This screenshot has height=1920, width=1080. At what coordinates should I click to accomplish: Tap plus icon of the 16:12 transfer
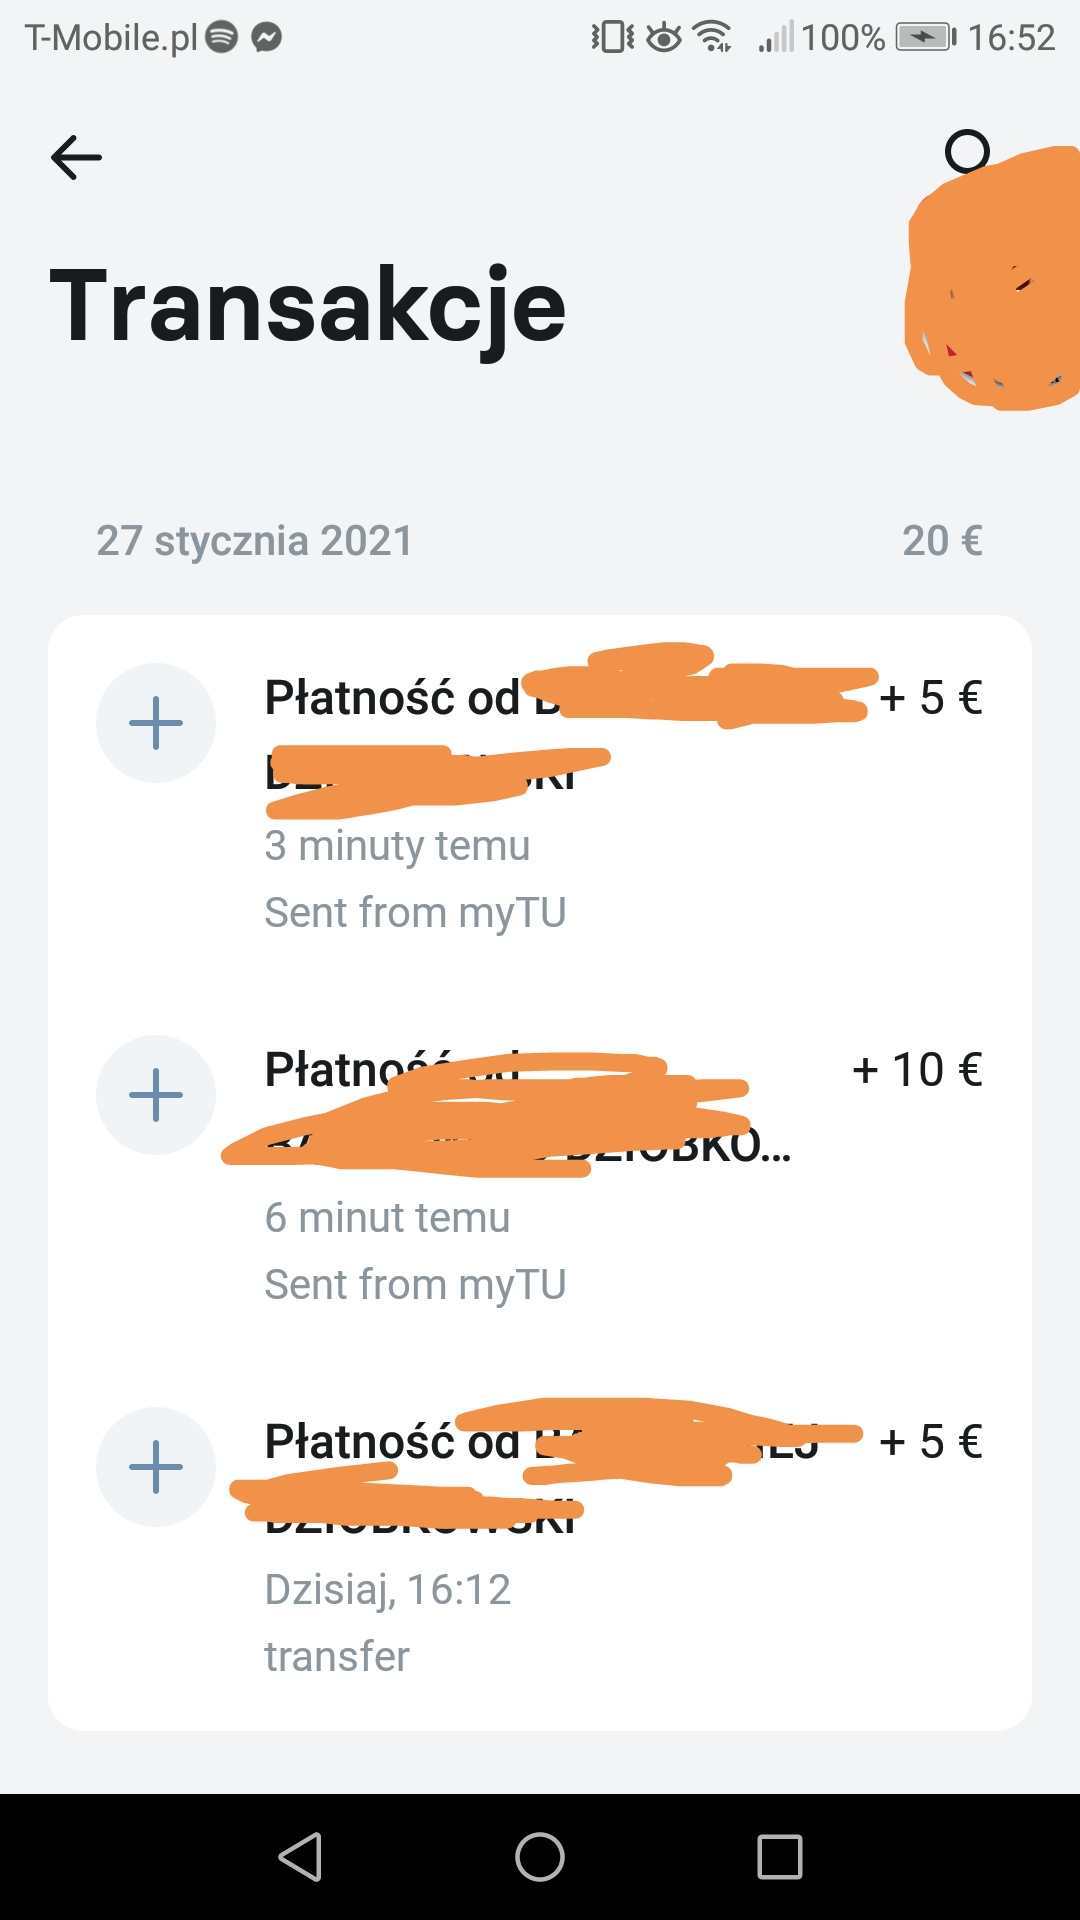tap(156, 1467)
